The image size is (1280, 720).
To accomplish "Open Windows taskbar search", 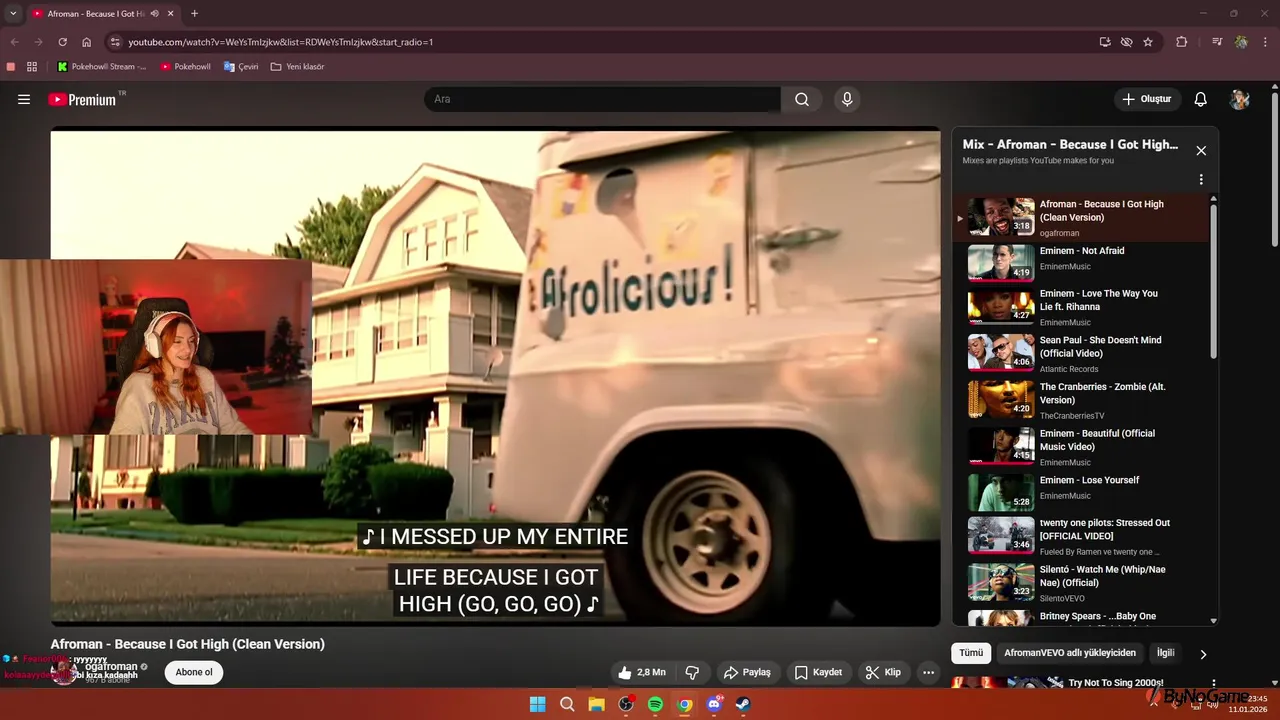I will (567, 704).
